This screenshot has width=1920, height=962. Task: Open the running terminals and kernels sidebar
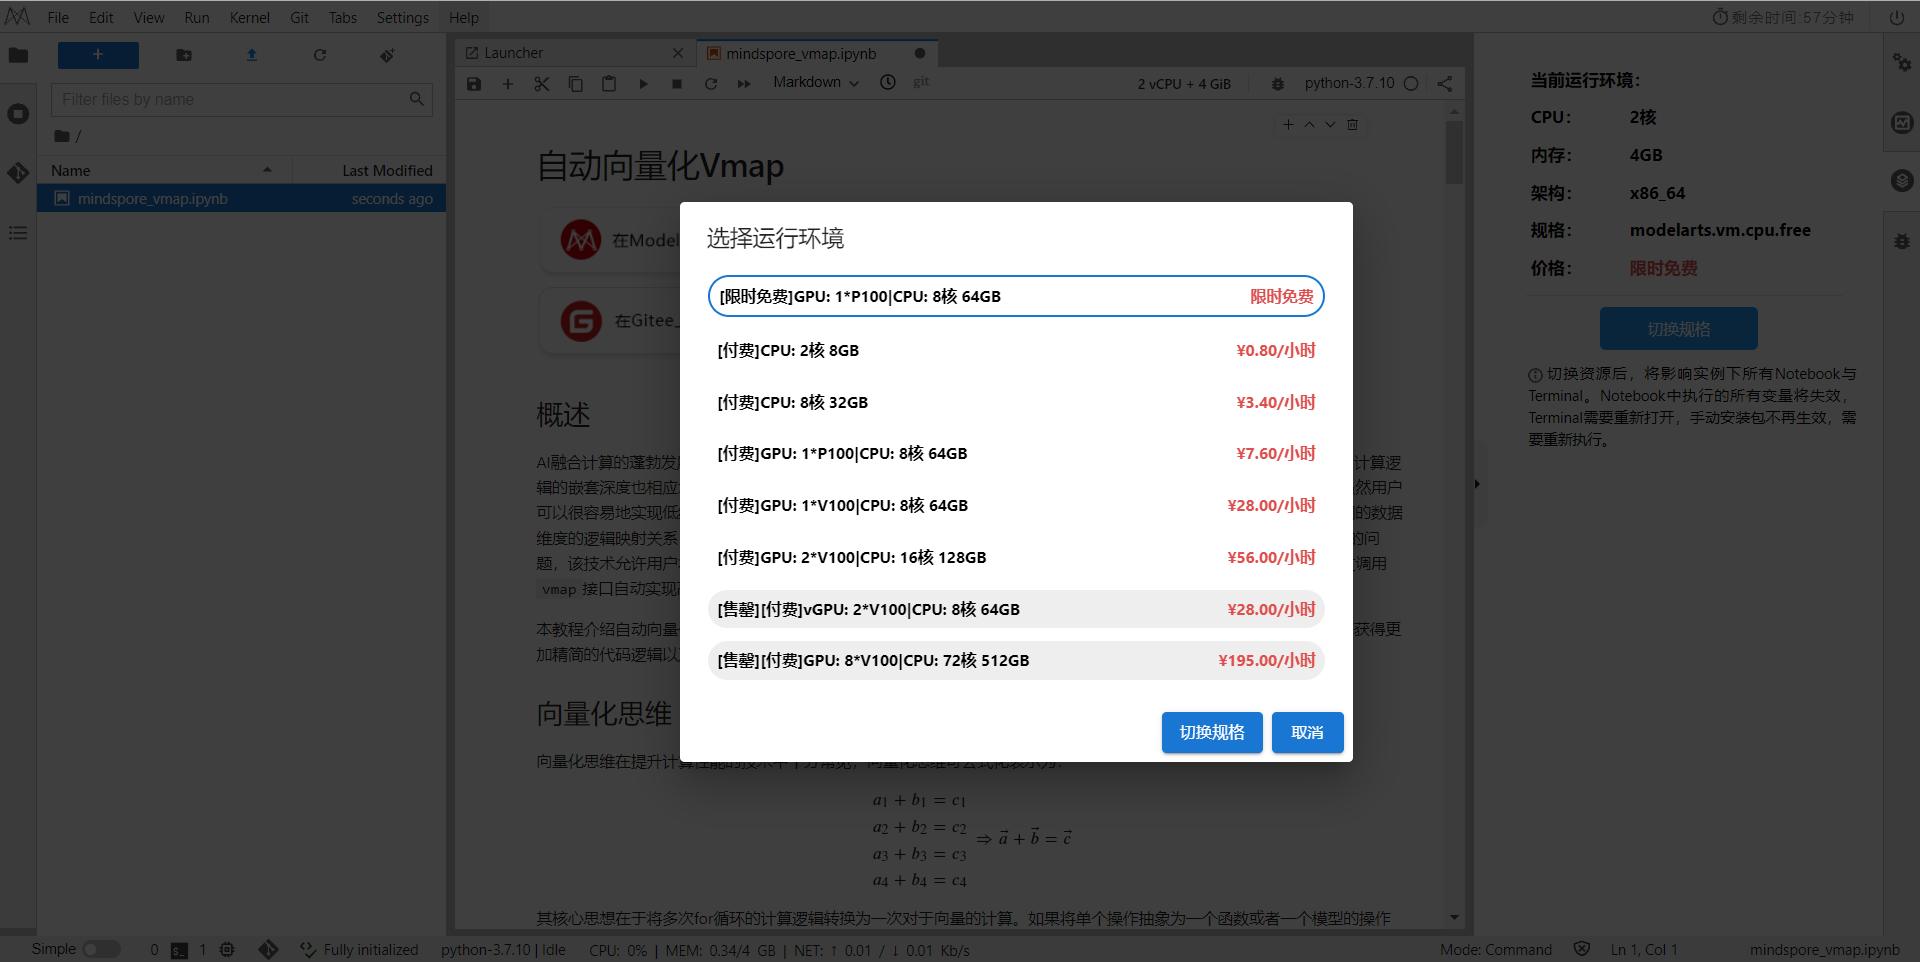pyautogui.click(x=18, y=113)
